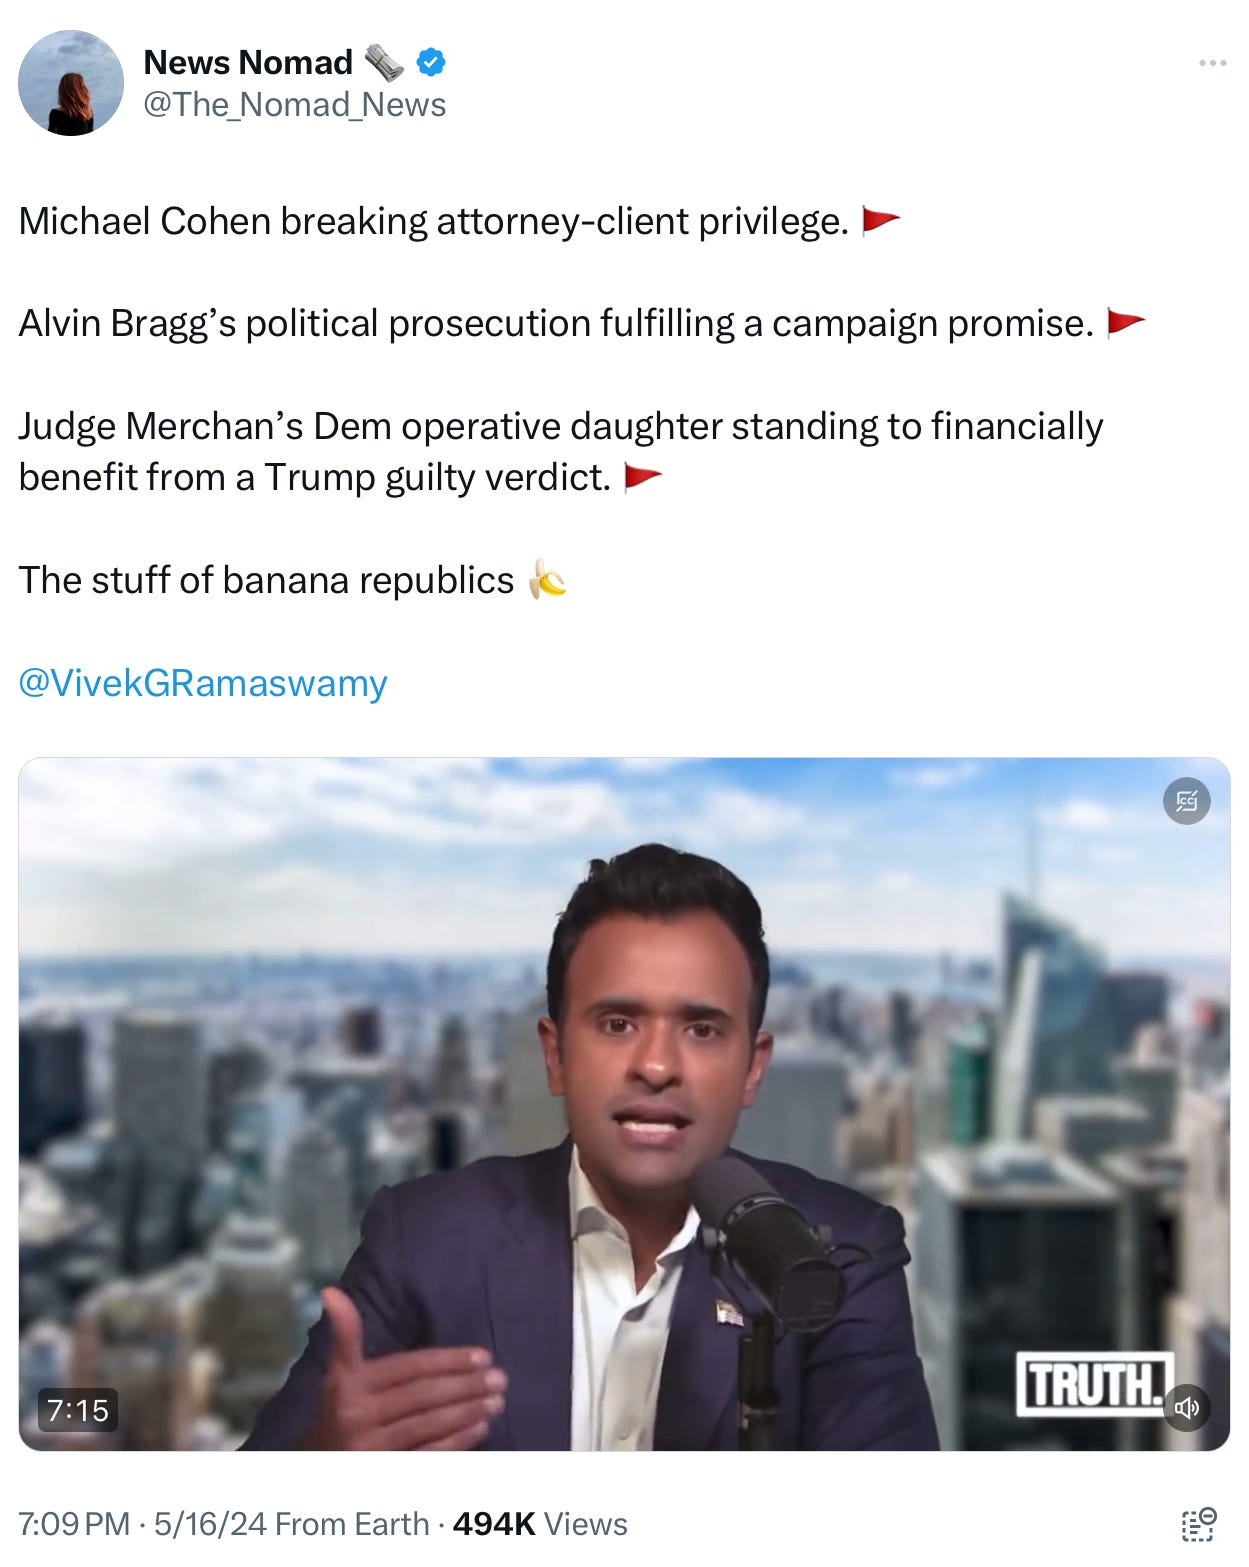
Task: Play the embedded video
Action: click(x=624, y=1104)
